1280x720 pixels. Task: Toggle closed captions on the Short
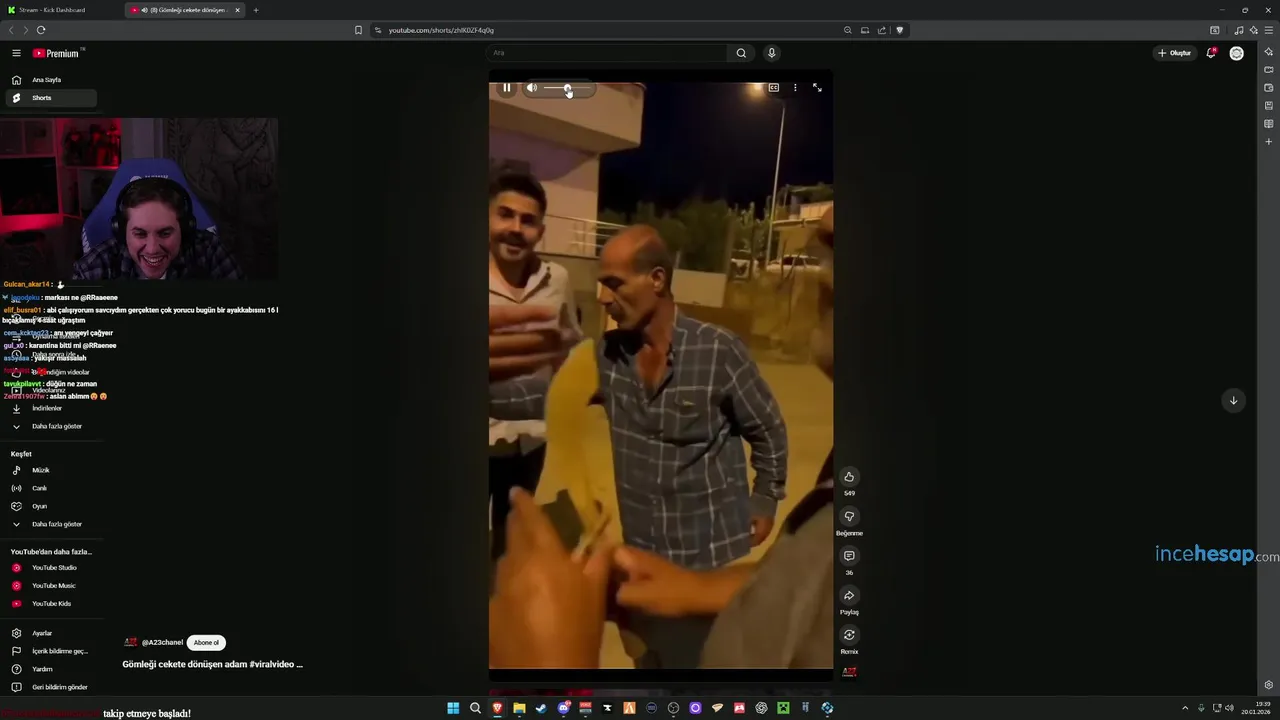tap(773, 88)
